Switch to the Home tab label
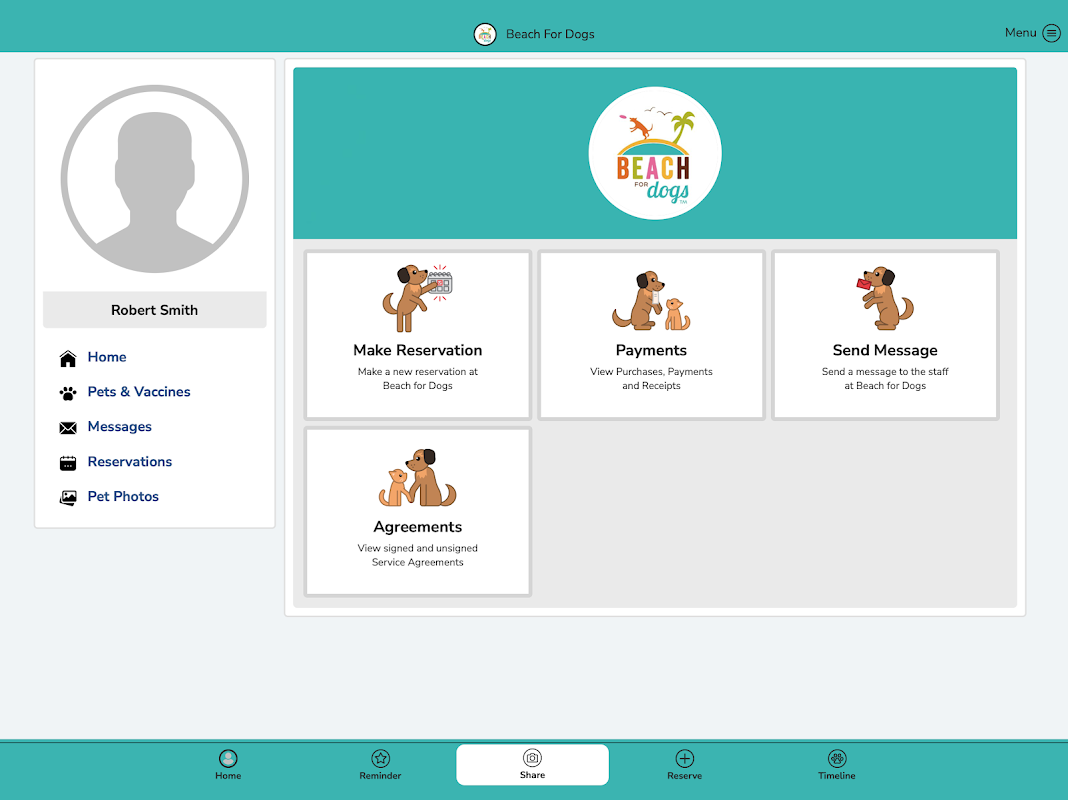 [x=228, y=775]
